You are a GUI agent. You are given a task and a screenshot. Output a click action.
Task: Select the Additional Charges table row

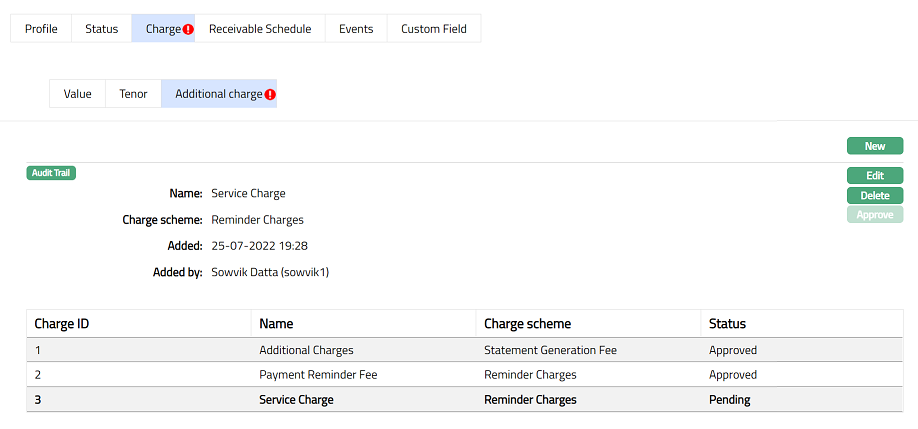(306, 350)
